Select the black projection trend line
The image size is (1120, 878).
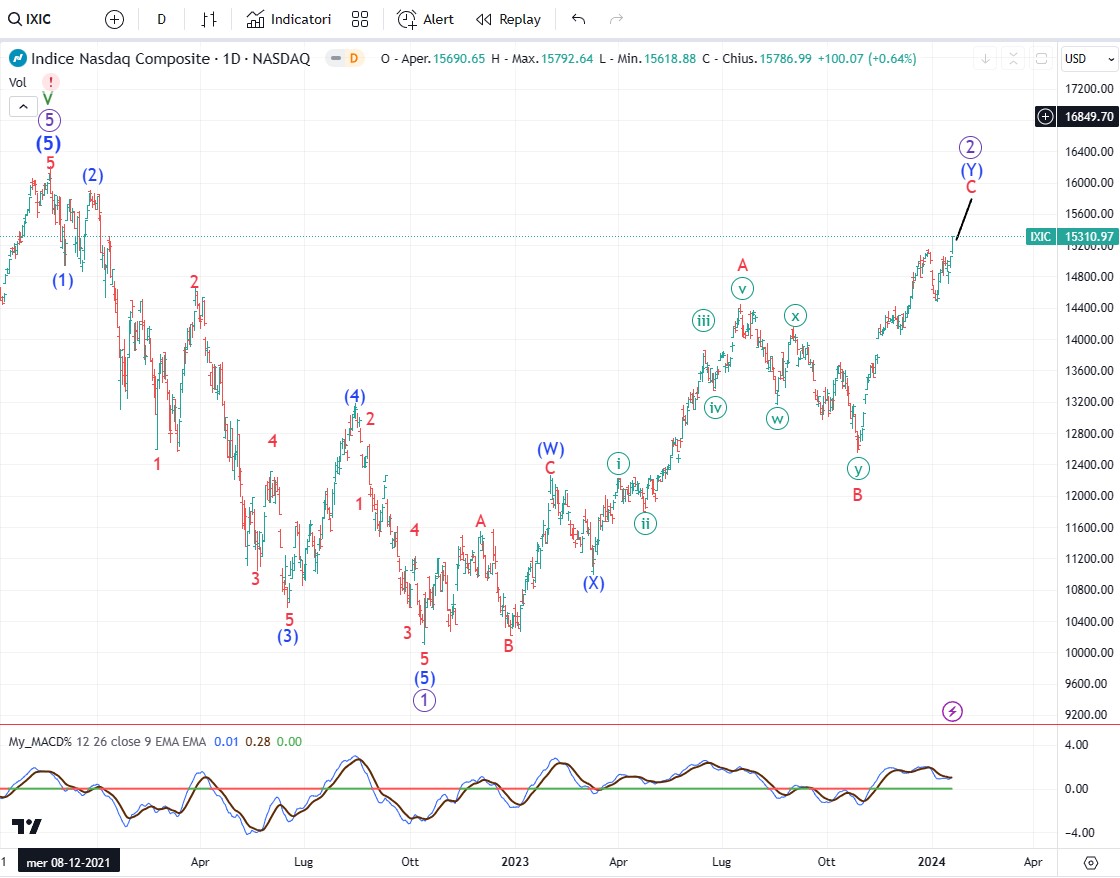[x=964, y=219]
